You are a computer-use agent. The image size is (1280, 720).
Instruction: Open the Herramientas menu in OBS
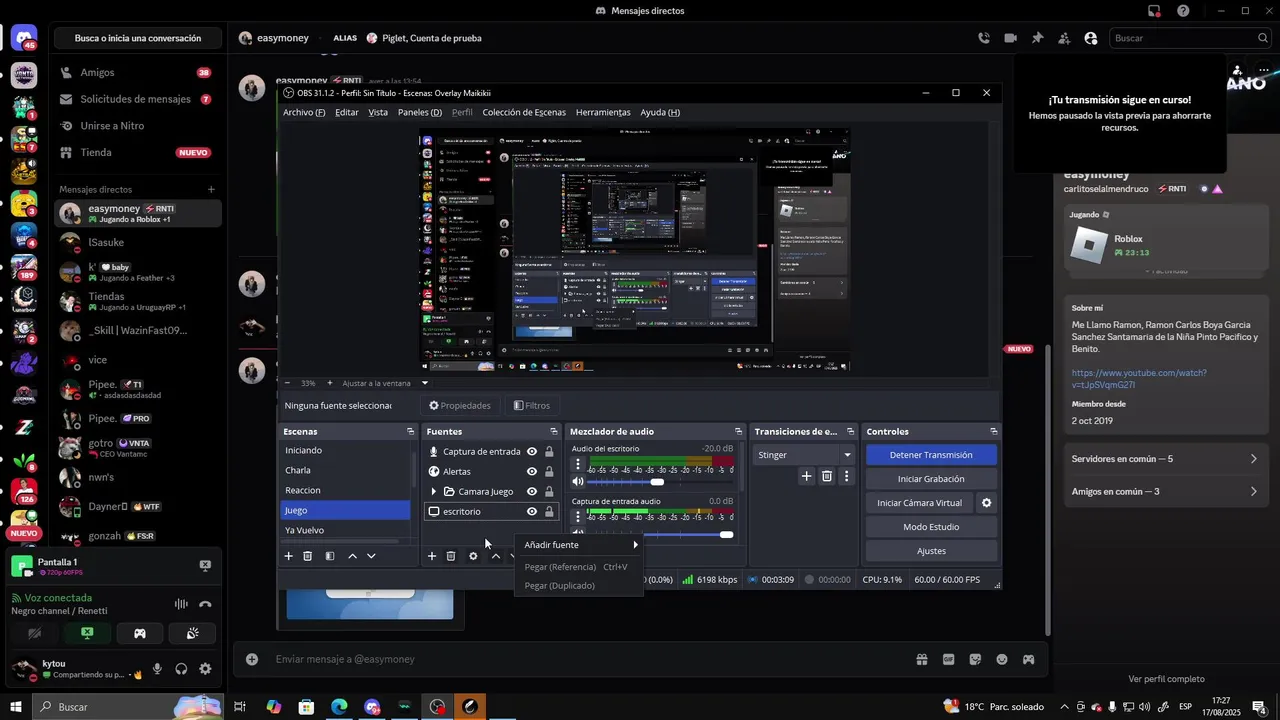click(x=603, y=112)
